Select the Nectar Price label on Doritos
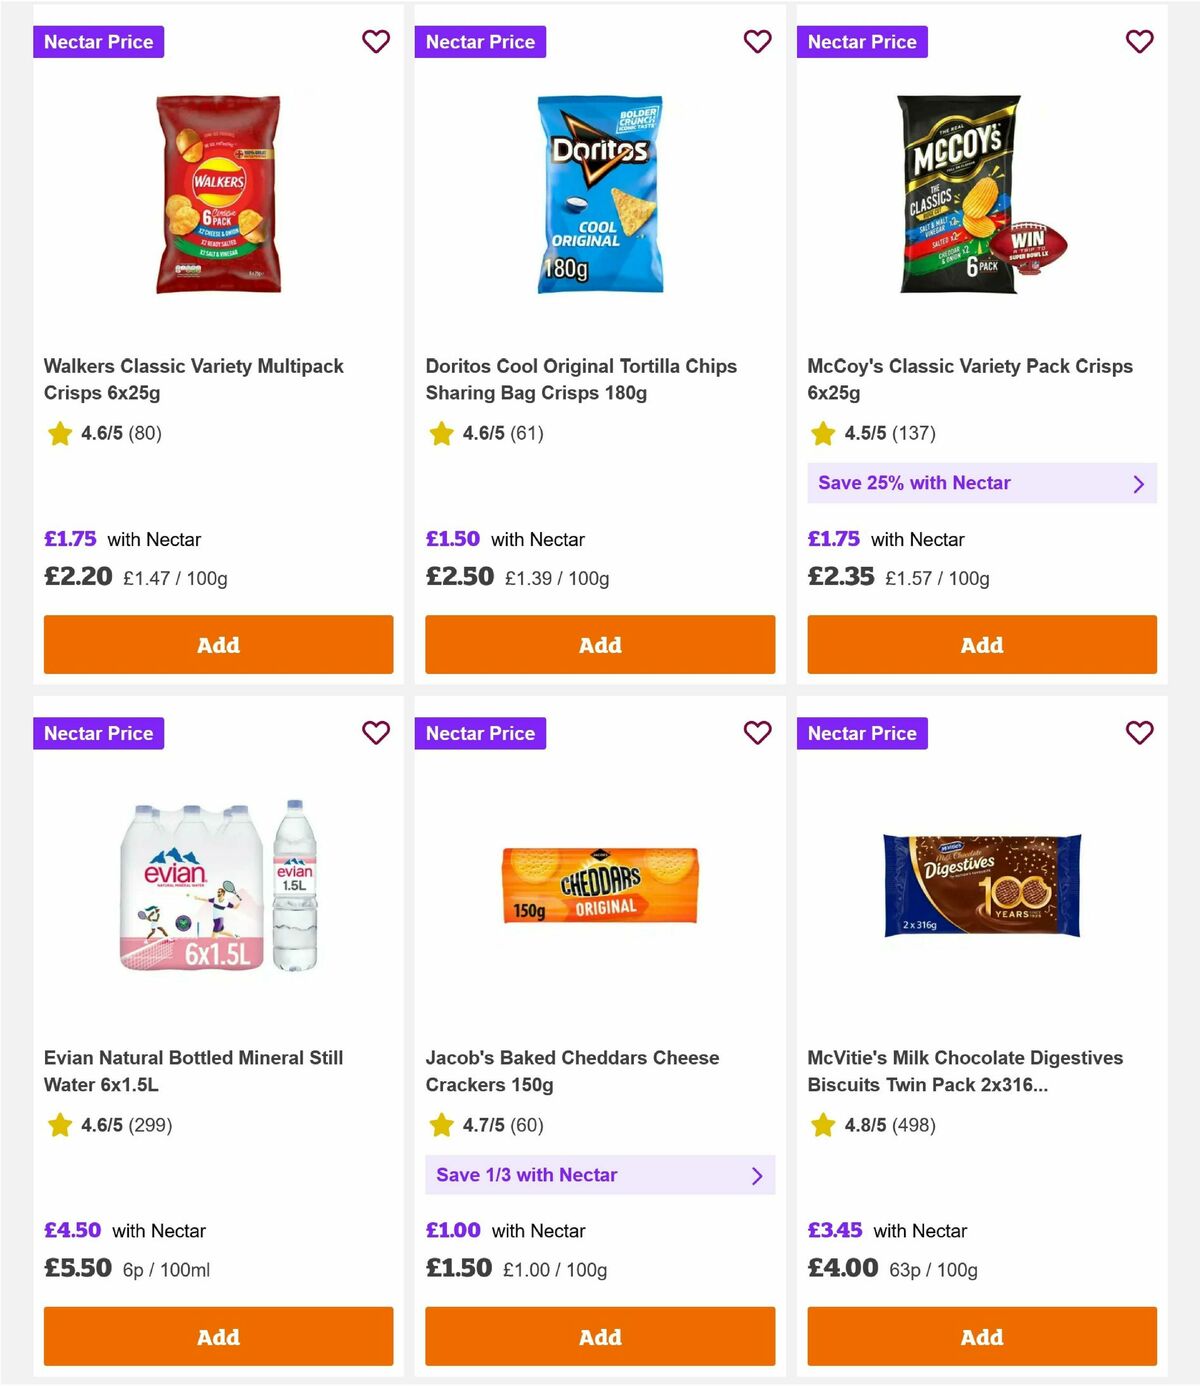The height and width of the screenshot is (1386, 1200). [x=480, y=42]
